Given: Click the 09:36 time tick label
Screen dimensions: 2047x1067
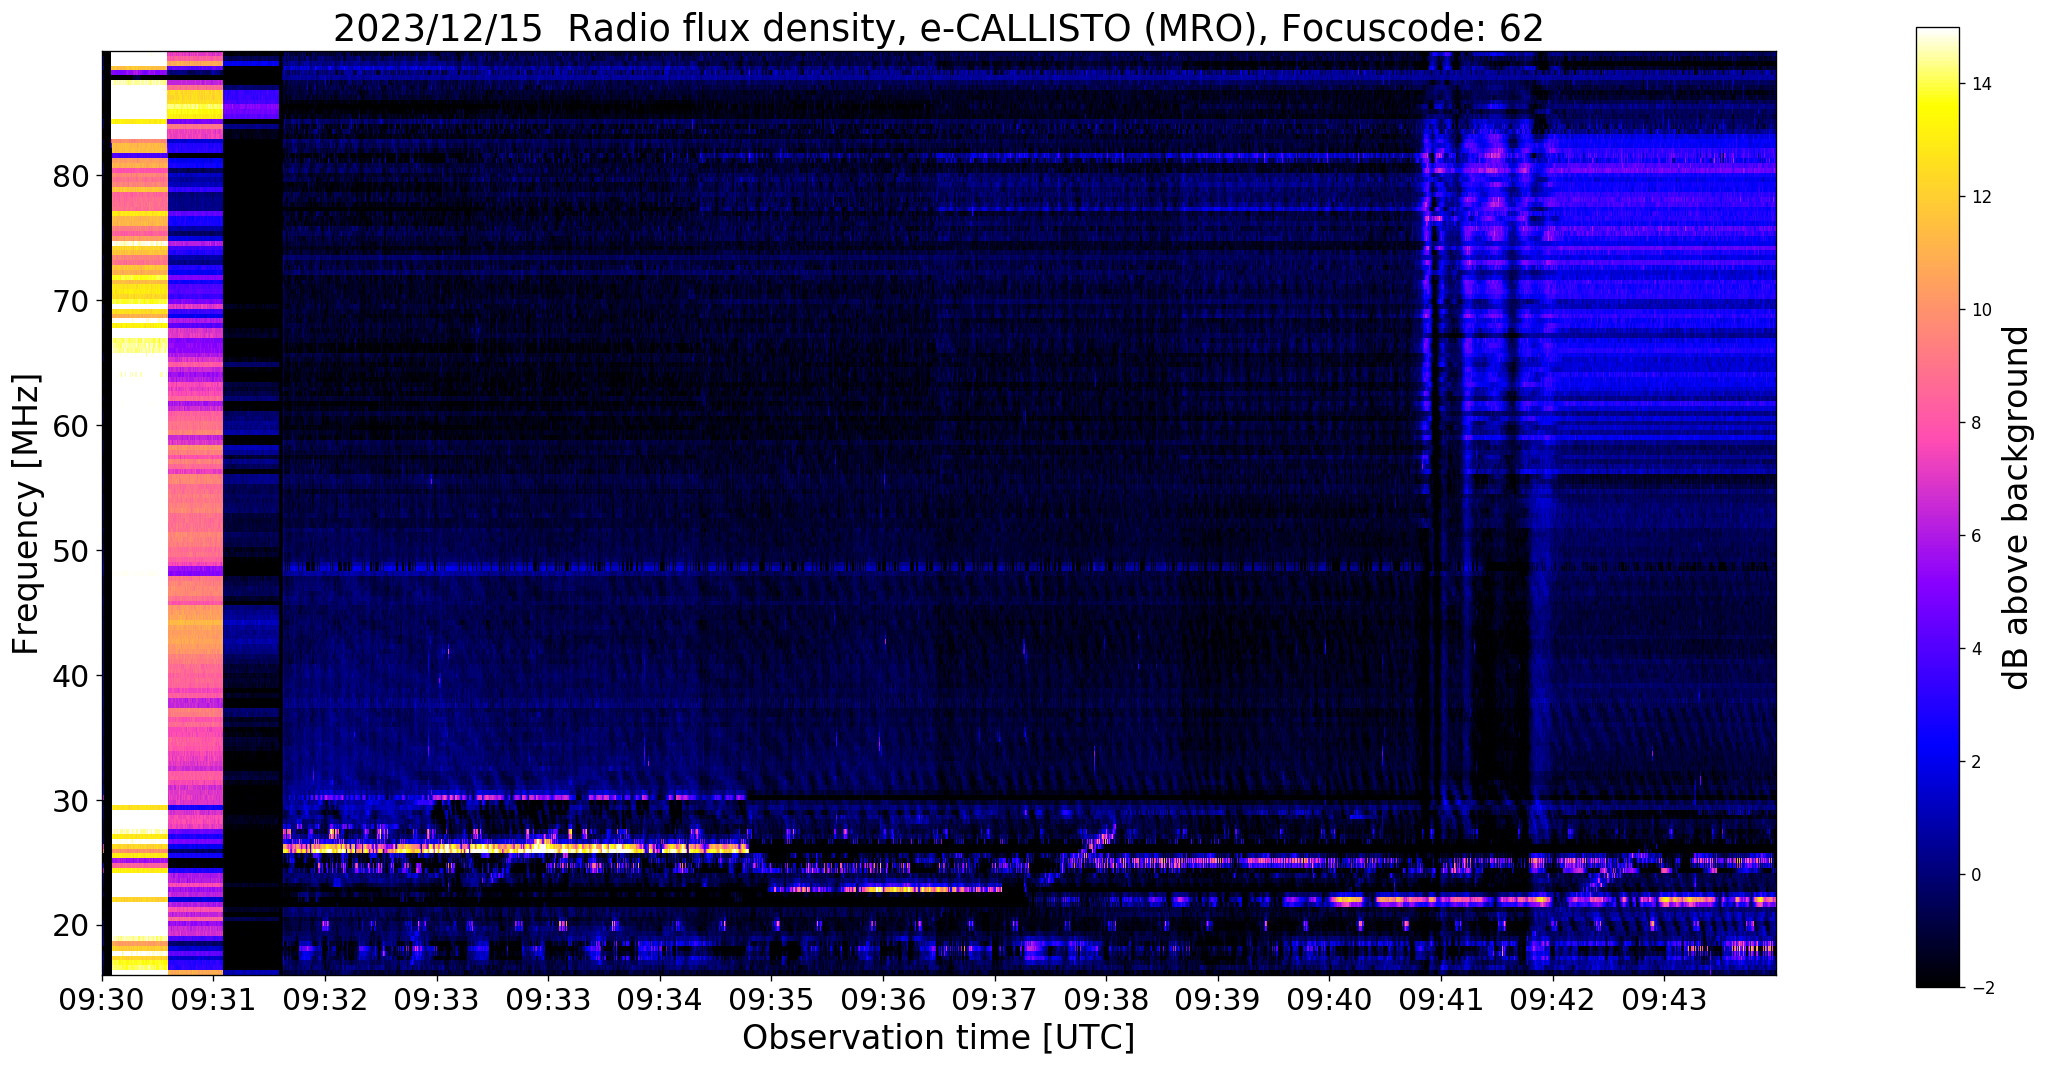Looking at the screenshot, I should (883, 999).
